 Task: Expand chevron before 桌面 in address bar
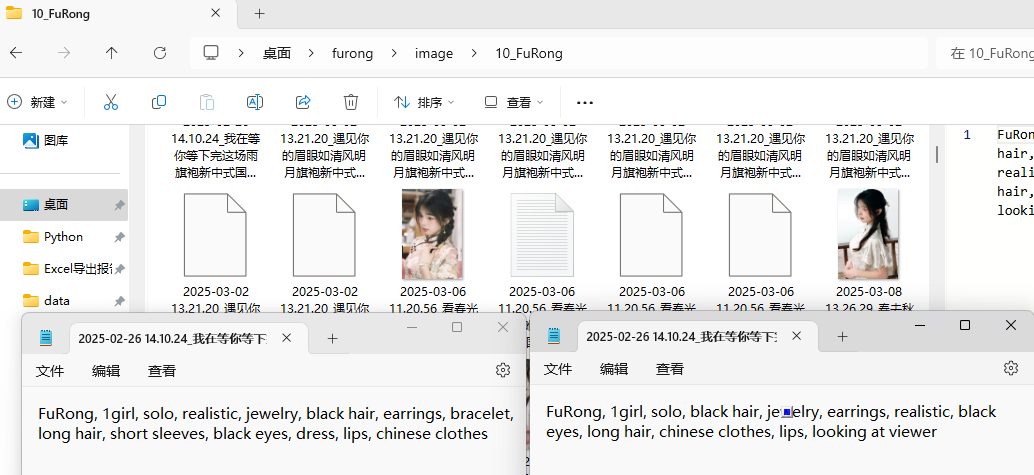(242, 53)
